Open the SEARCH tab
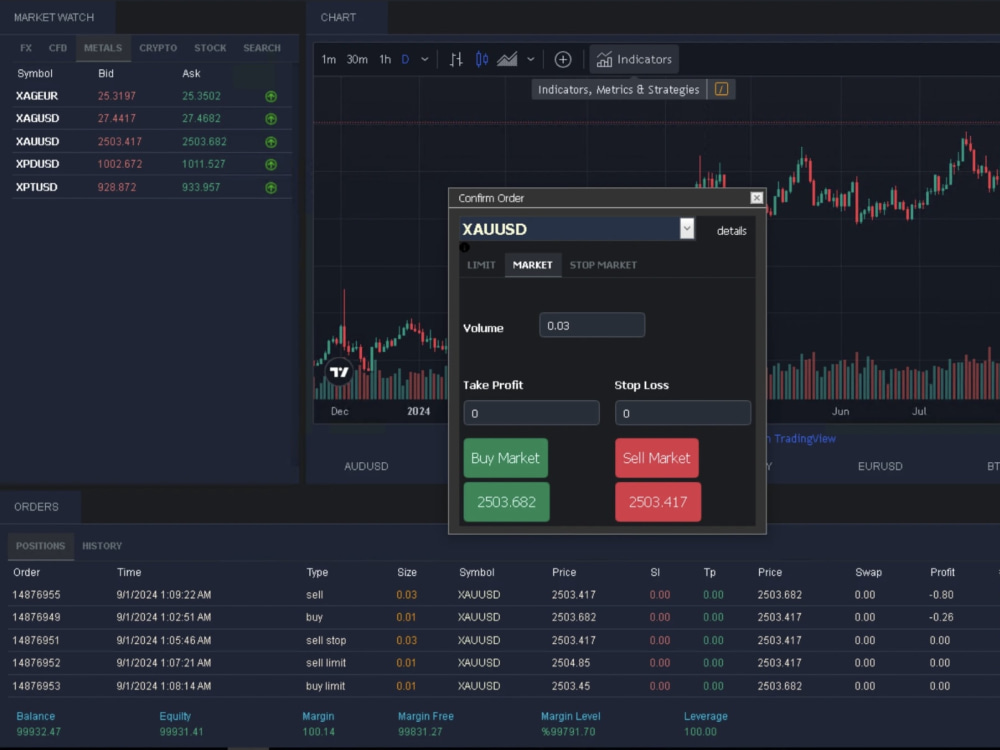This screenshot has height=750, width=1000. tap(261, 48)
